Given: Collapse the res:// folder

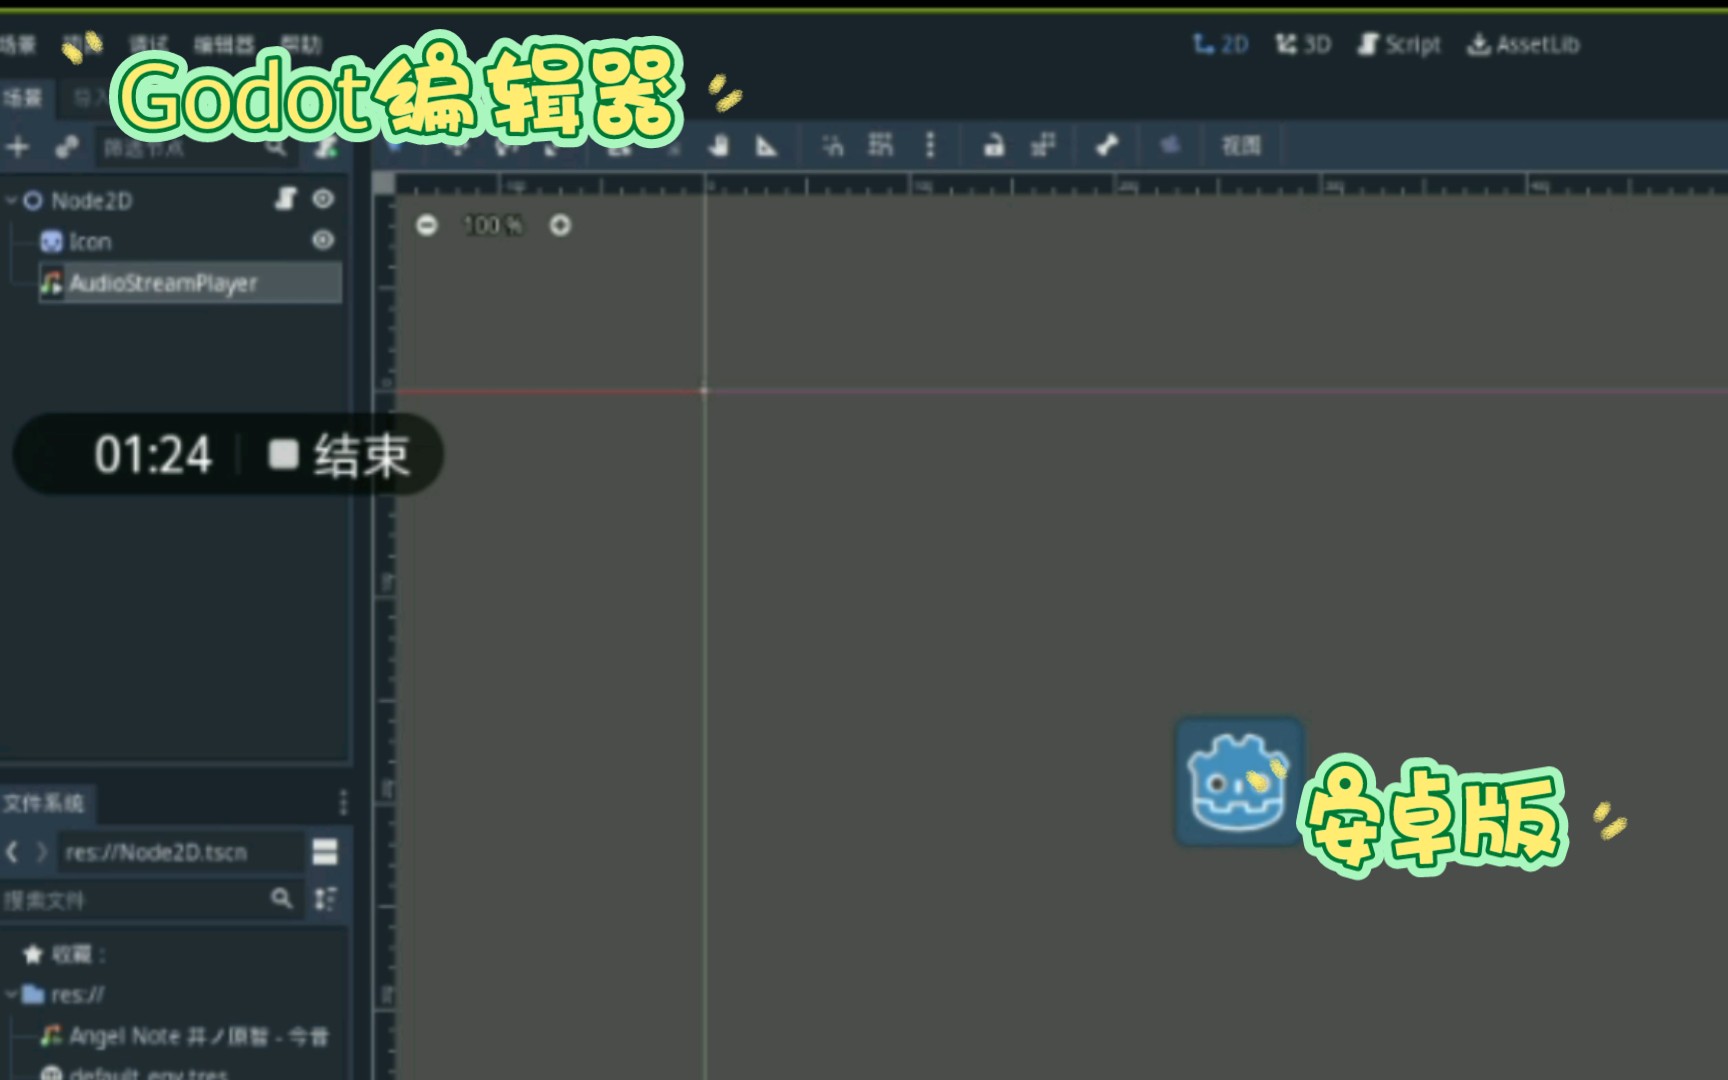Looking at the screenshot, I should [11, 995].
